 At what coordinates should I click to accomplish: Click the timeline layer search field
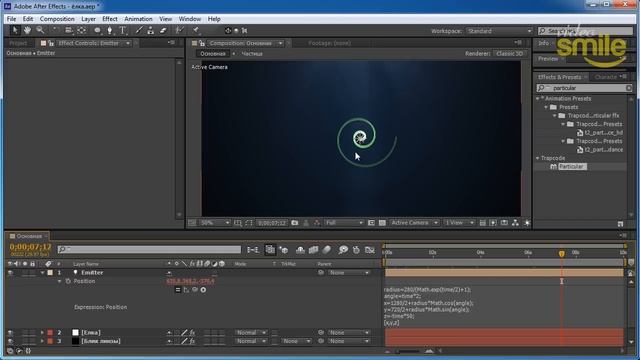pyautogui.click(x=149, y=249)
